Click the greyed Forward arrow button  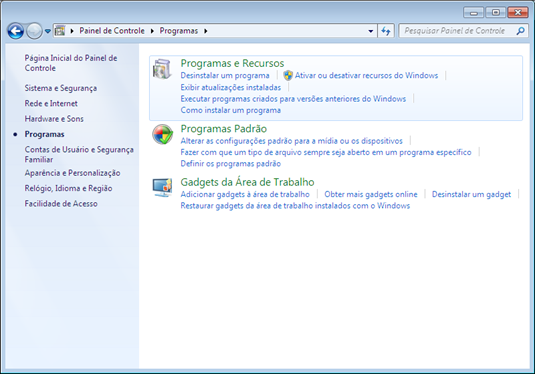(x=34, y=31)
